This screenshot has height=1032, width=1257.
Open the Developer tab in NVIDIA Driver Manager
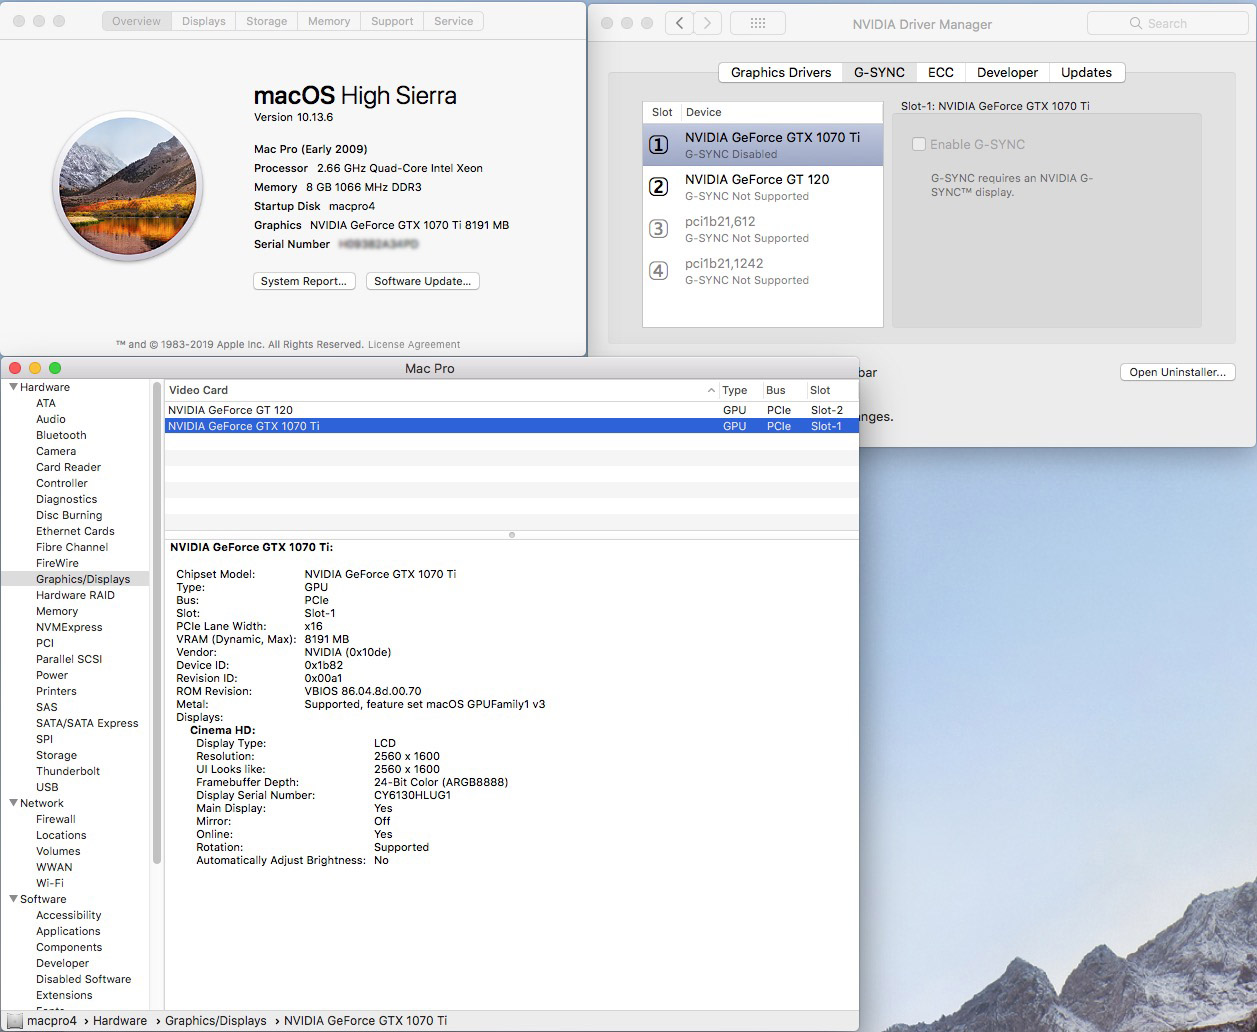[1008, 72]
